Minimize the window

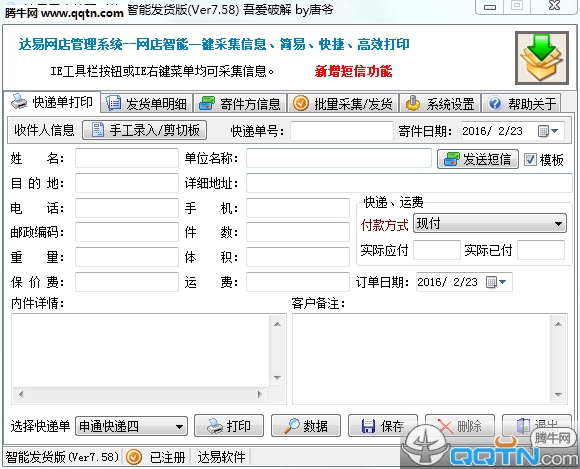tap(490, 7)
